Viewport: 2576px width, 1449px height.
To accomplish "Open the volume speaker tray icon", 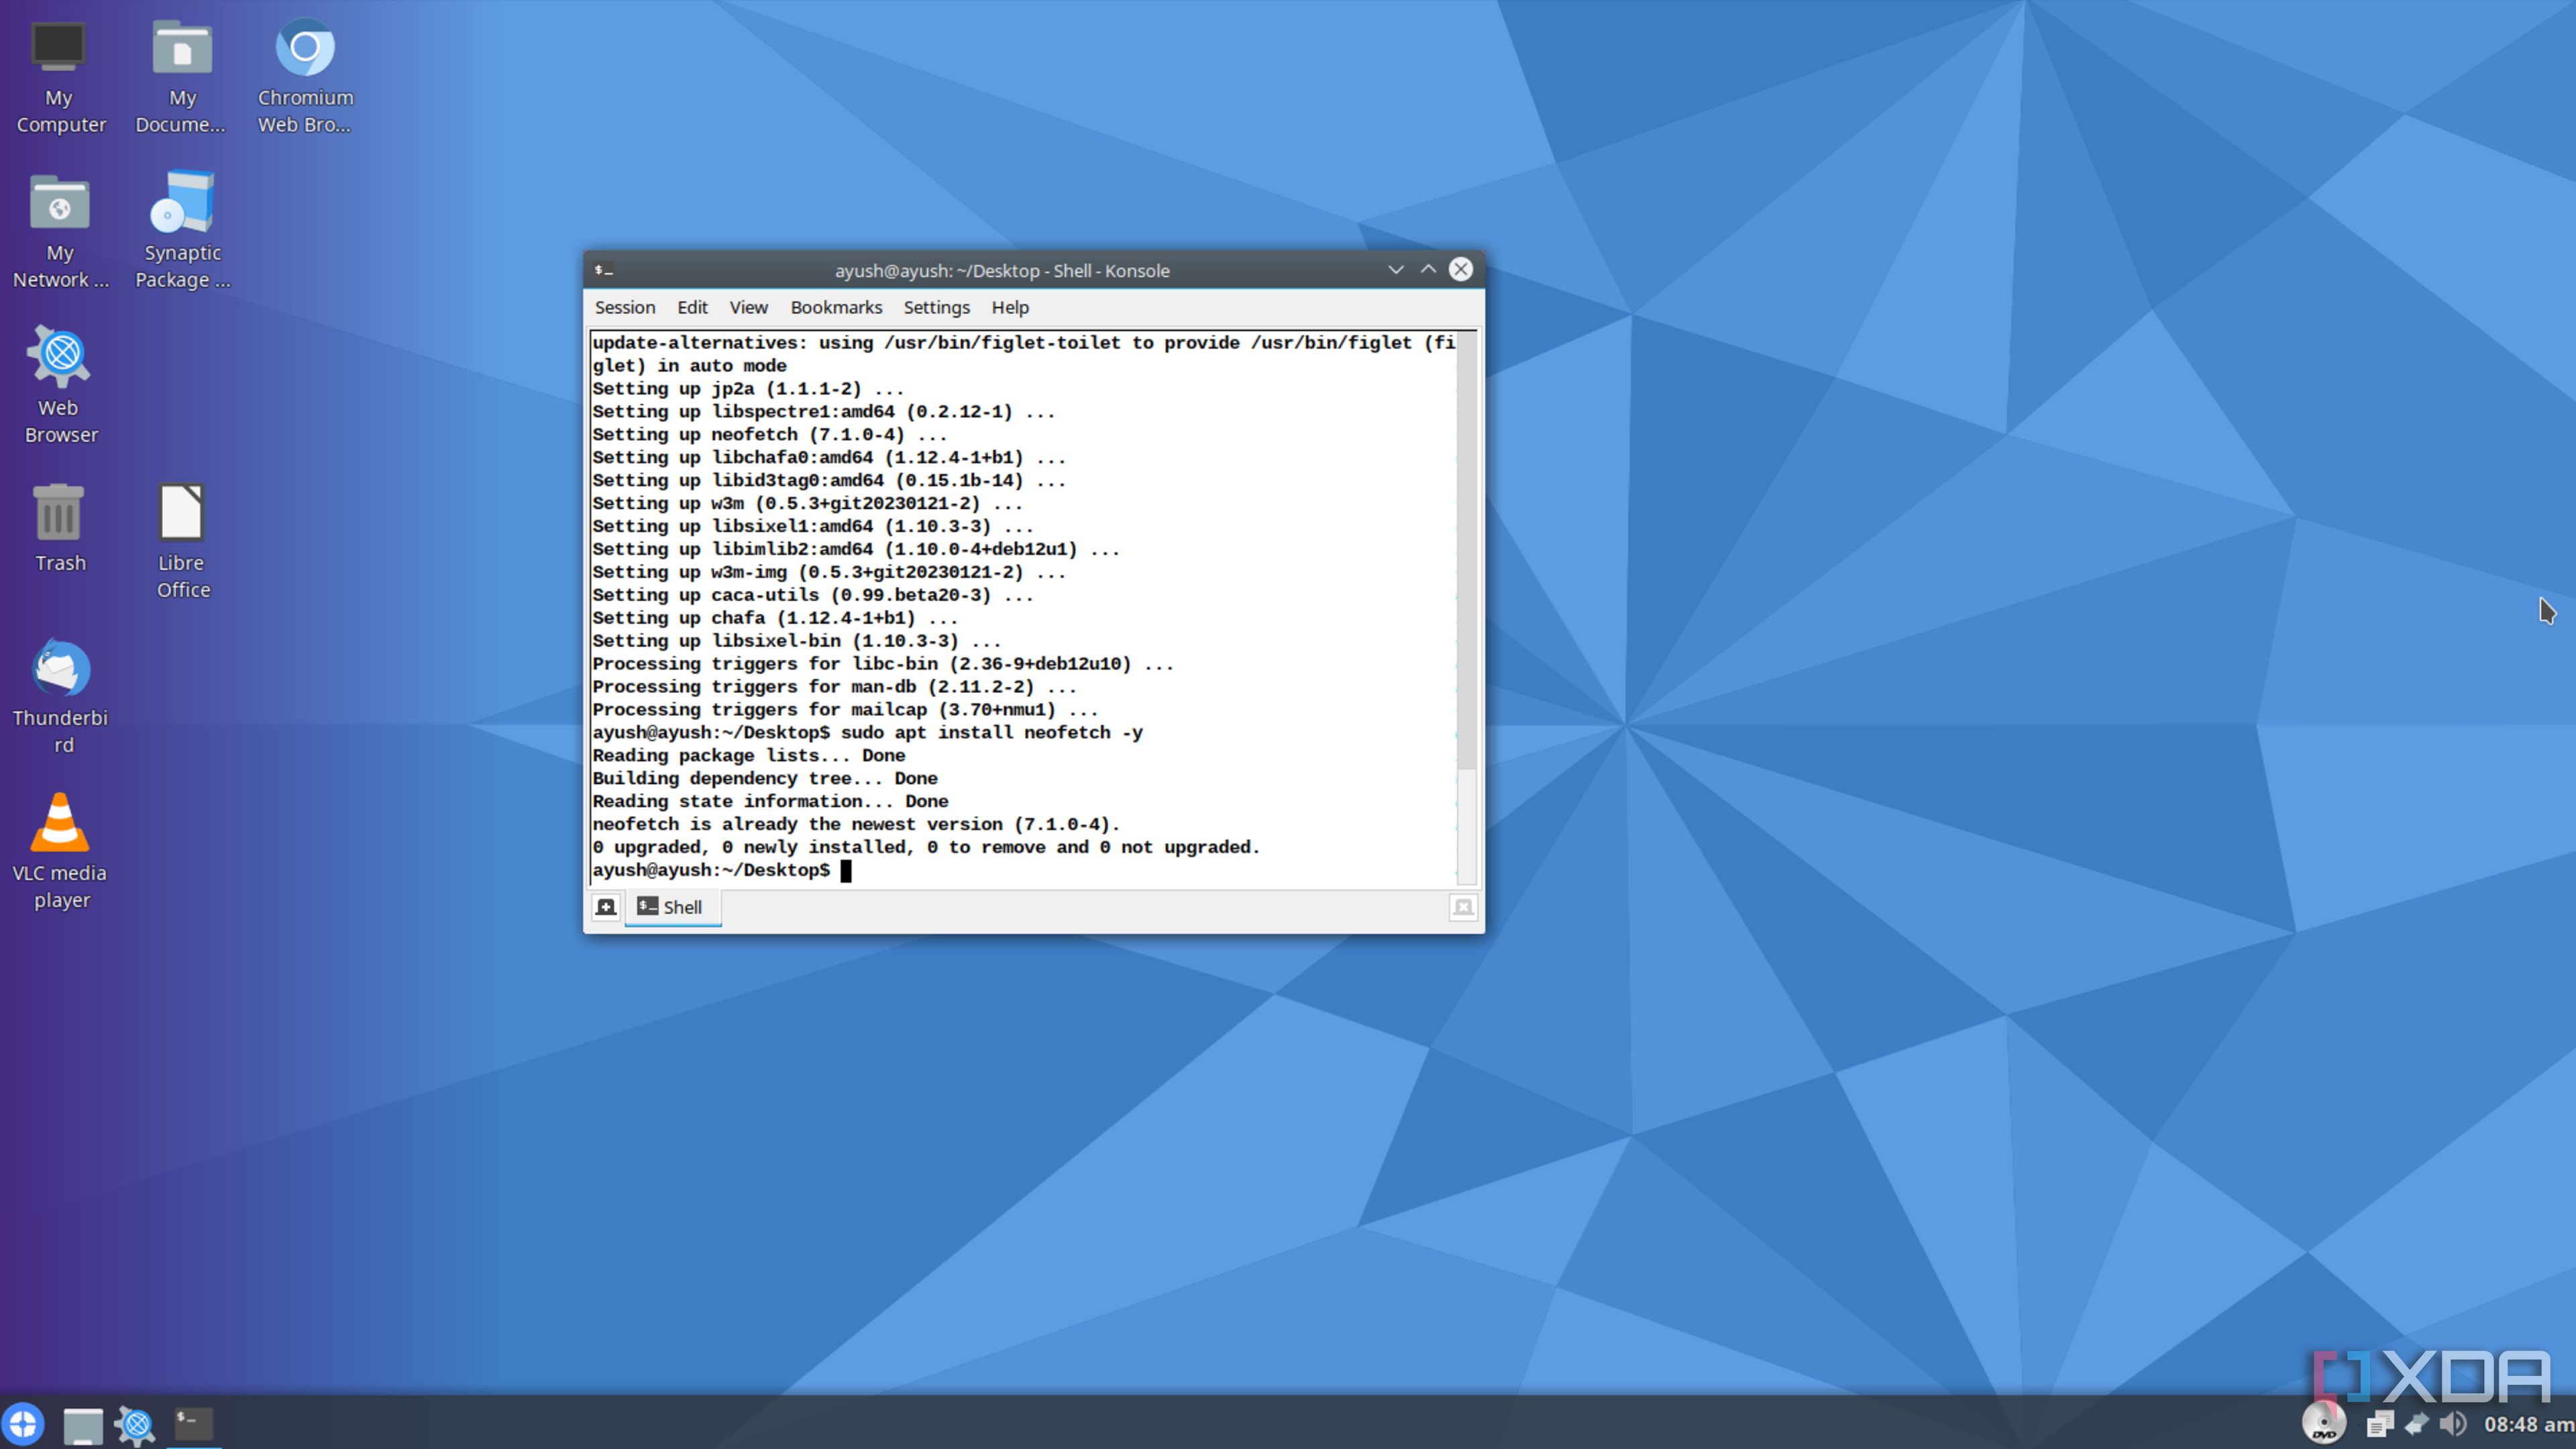I will pyautogui.click(x=2453, y=1423).
